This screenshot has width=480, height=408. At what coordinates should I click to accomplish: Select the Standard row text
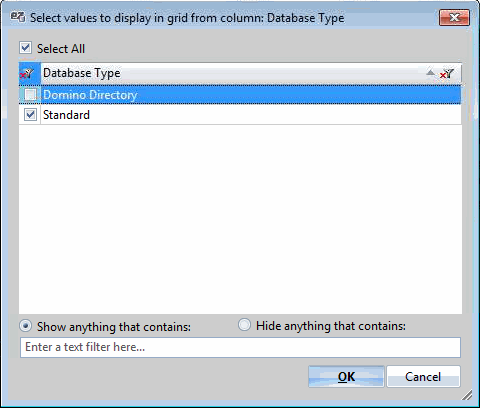point(66,115)
